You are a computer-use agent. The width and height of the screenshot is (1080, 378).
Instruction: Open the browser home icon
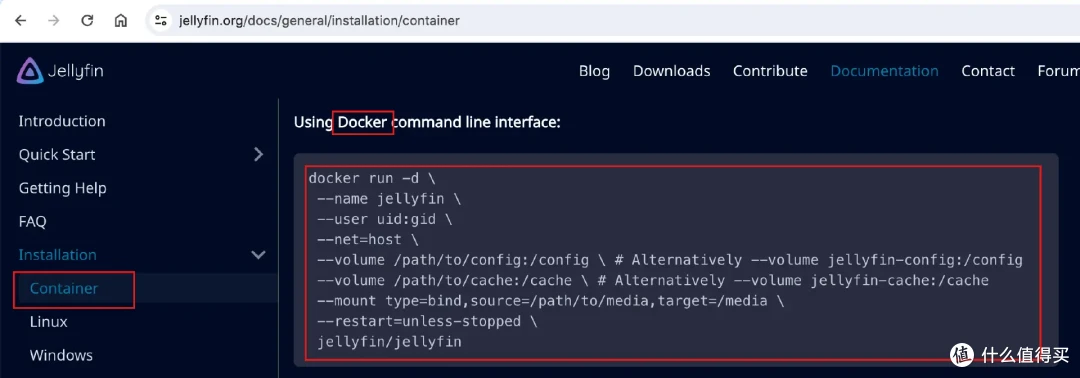tap(121, 21)
